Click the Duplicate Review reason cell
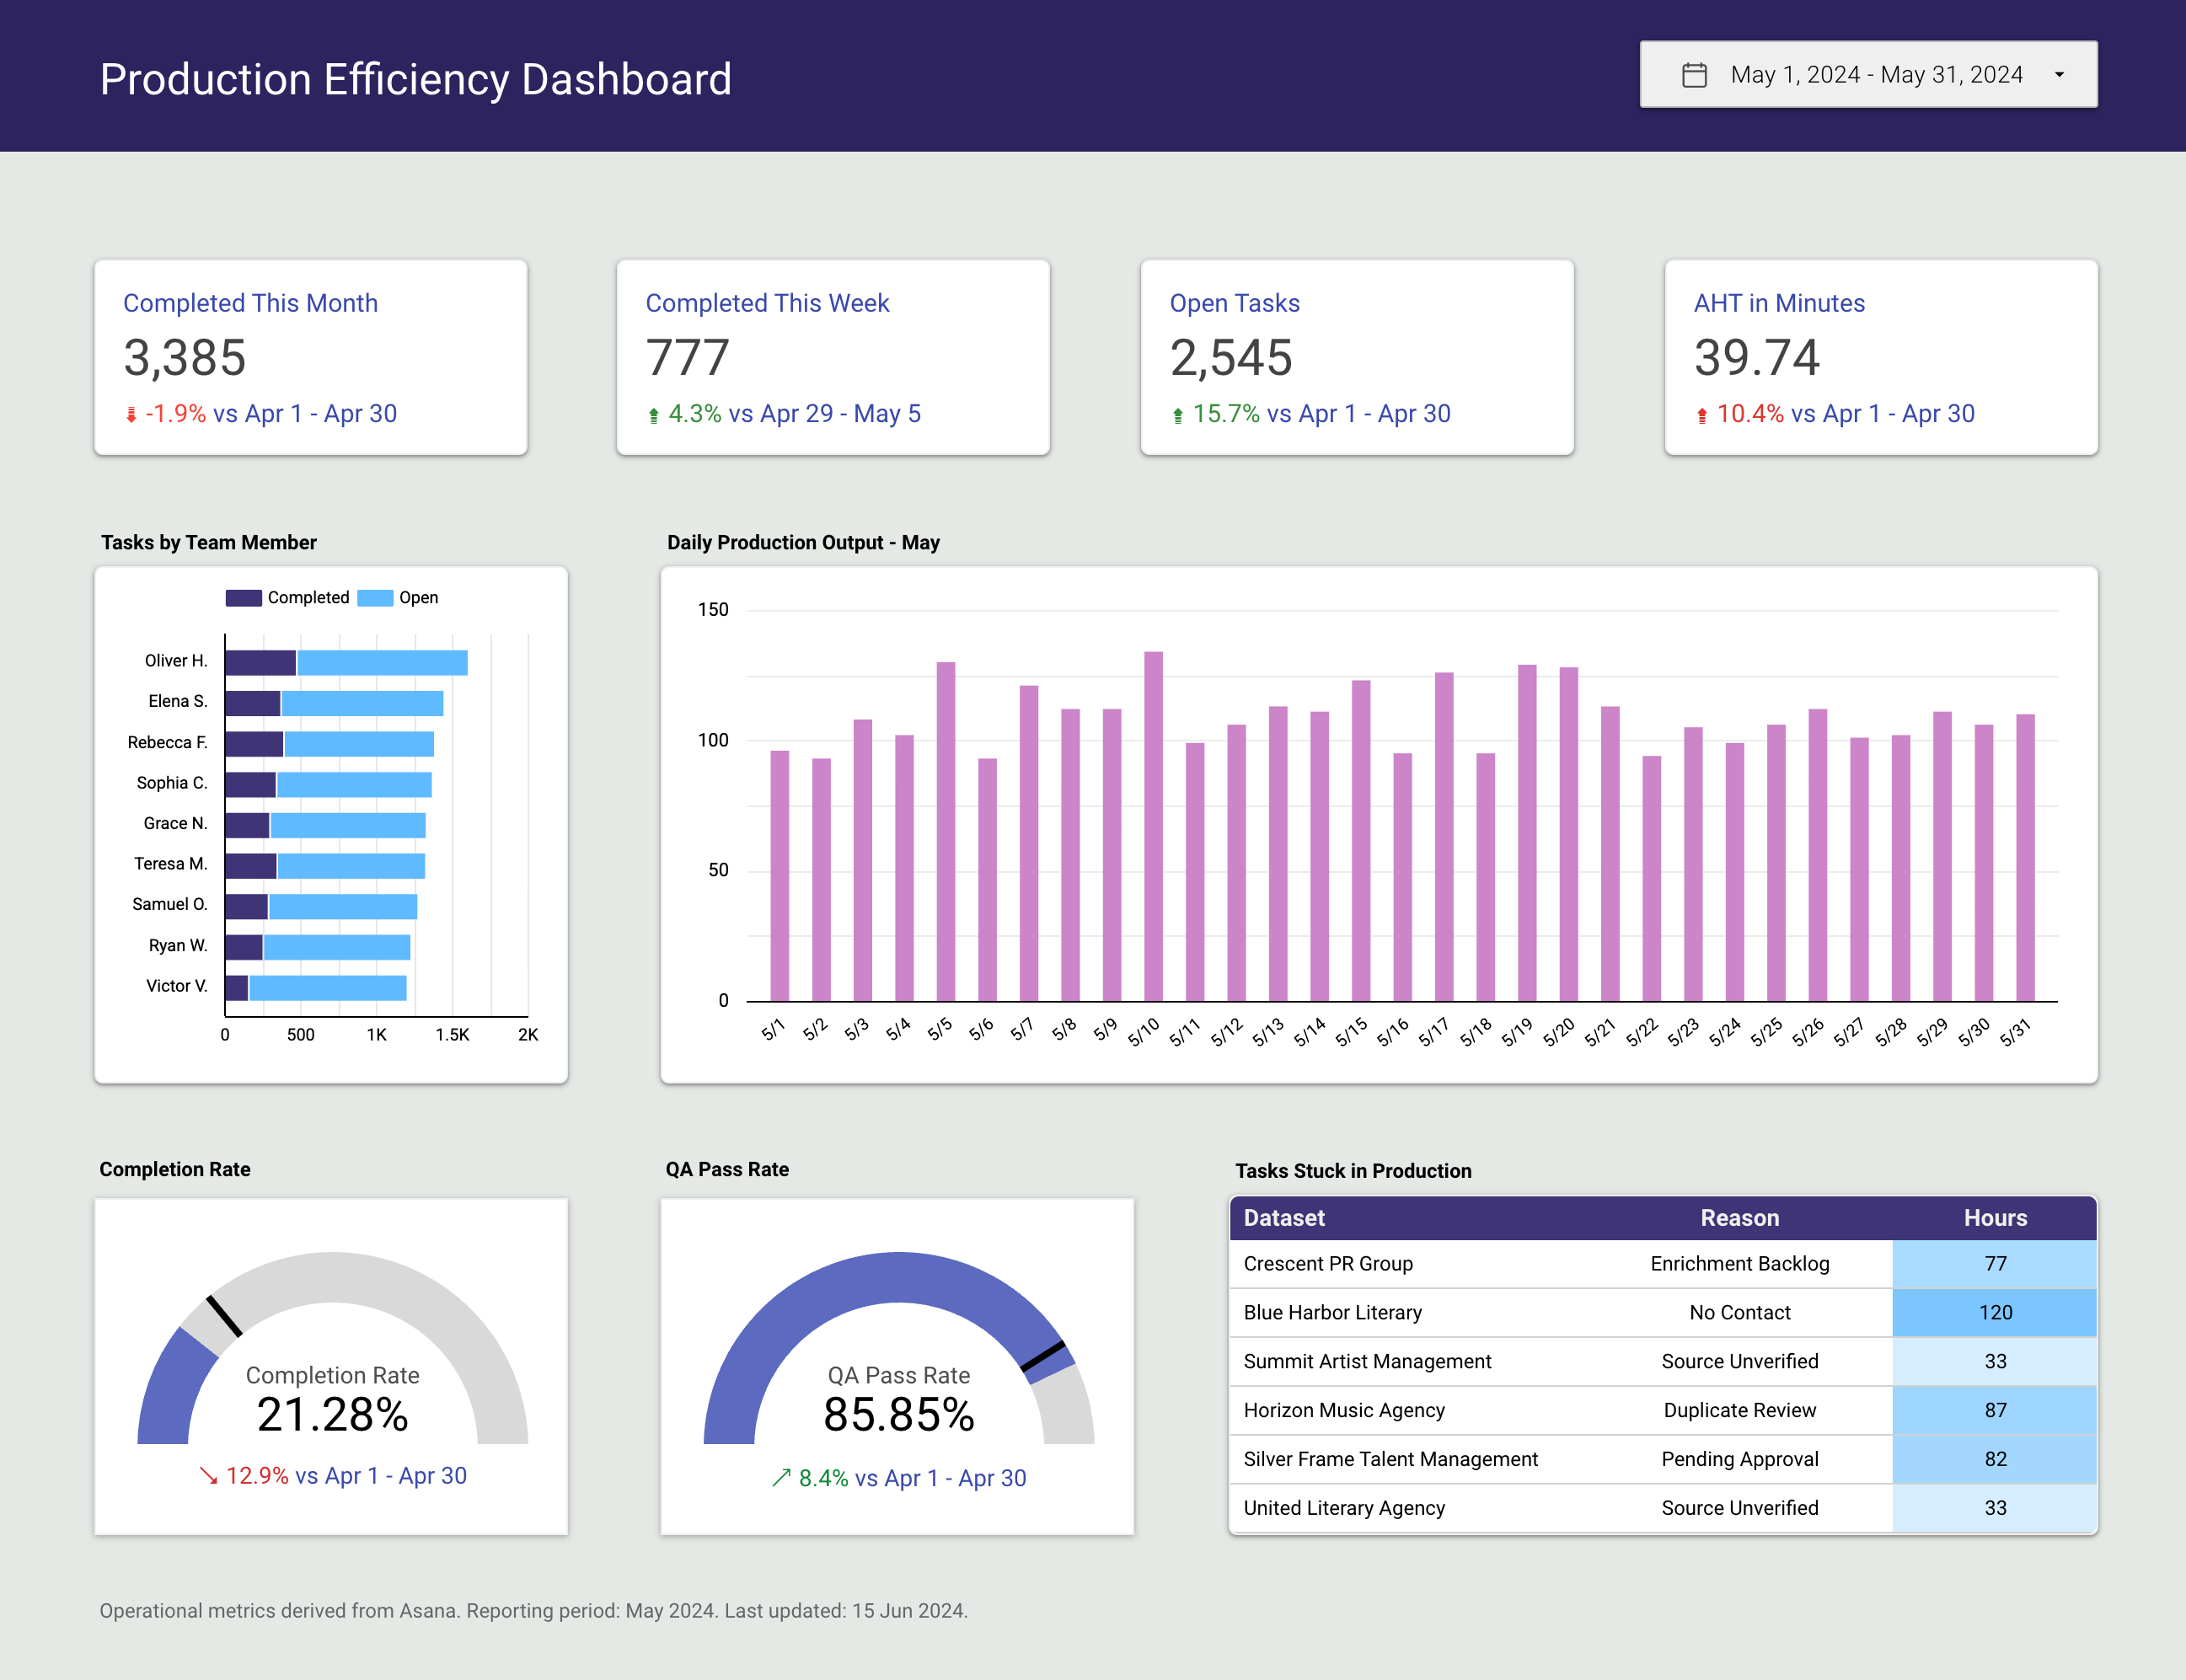Image resolution: width=2186 pixels, height=1680 pixels. click(x=1740, y=1411)
